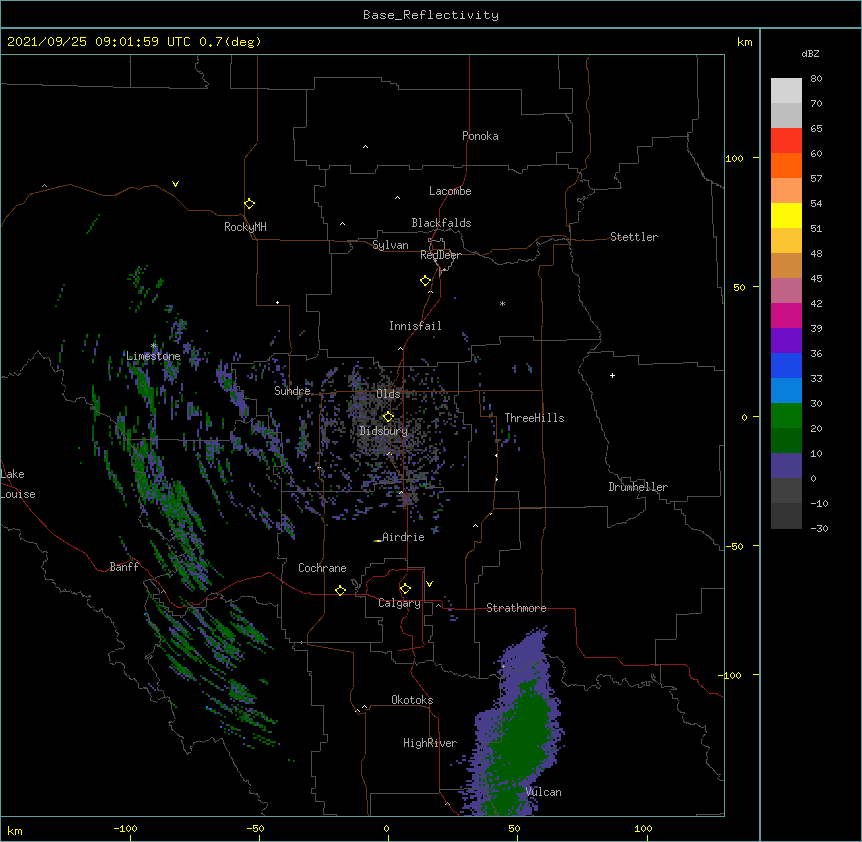
Task: Click the Ponoka city label
Action: pos(480,136)
